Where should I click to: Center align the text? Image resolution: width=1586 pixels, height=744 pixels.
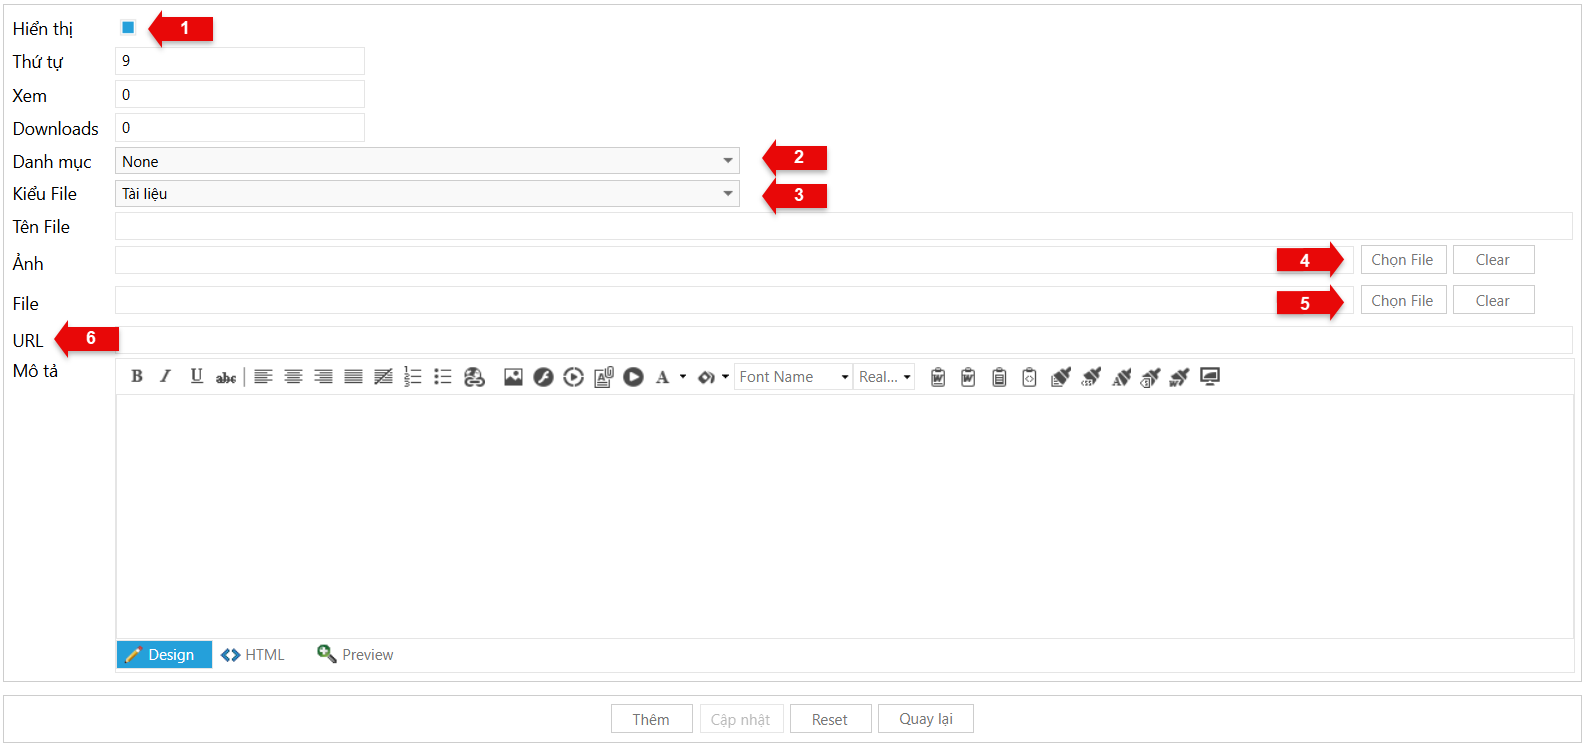point(293,377)
